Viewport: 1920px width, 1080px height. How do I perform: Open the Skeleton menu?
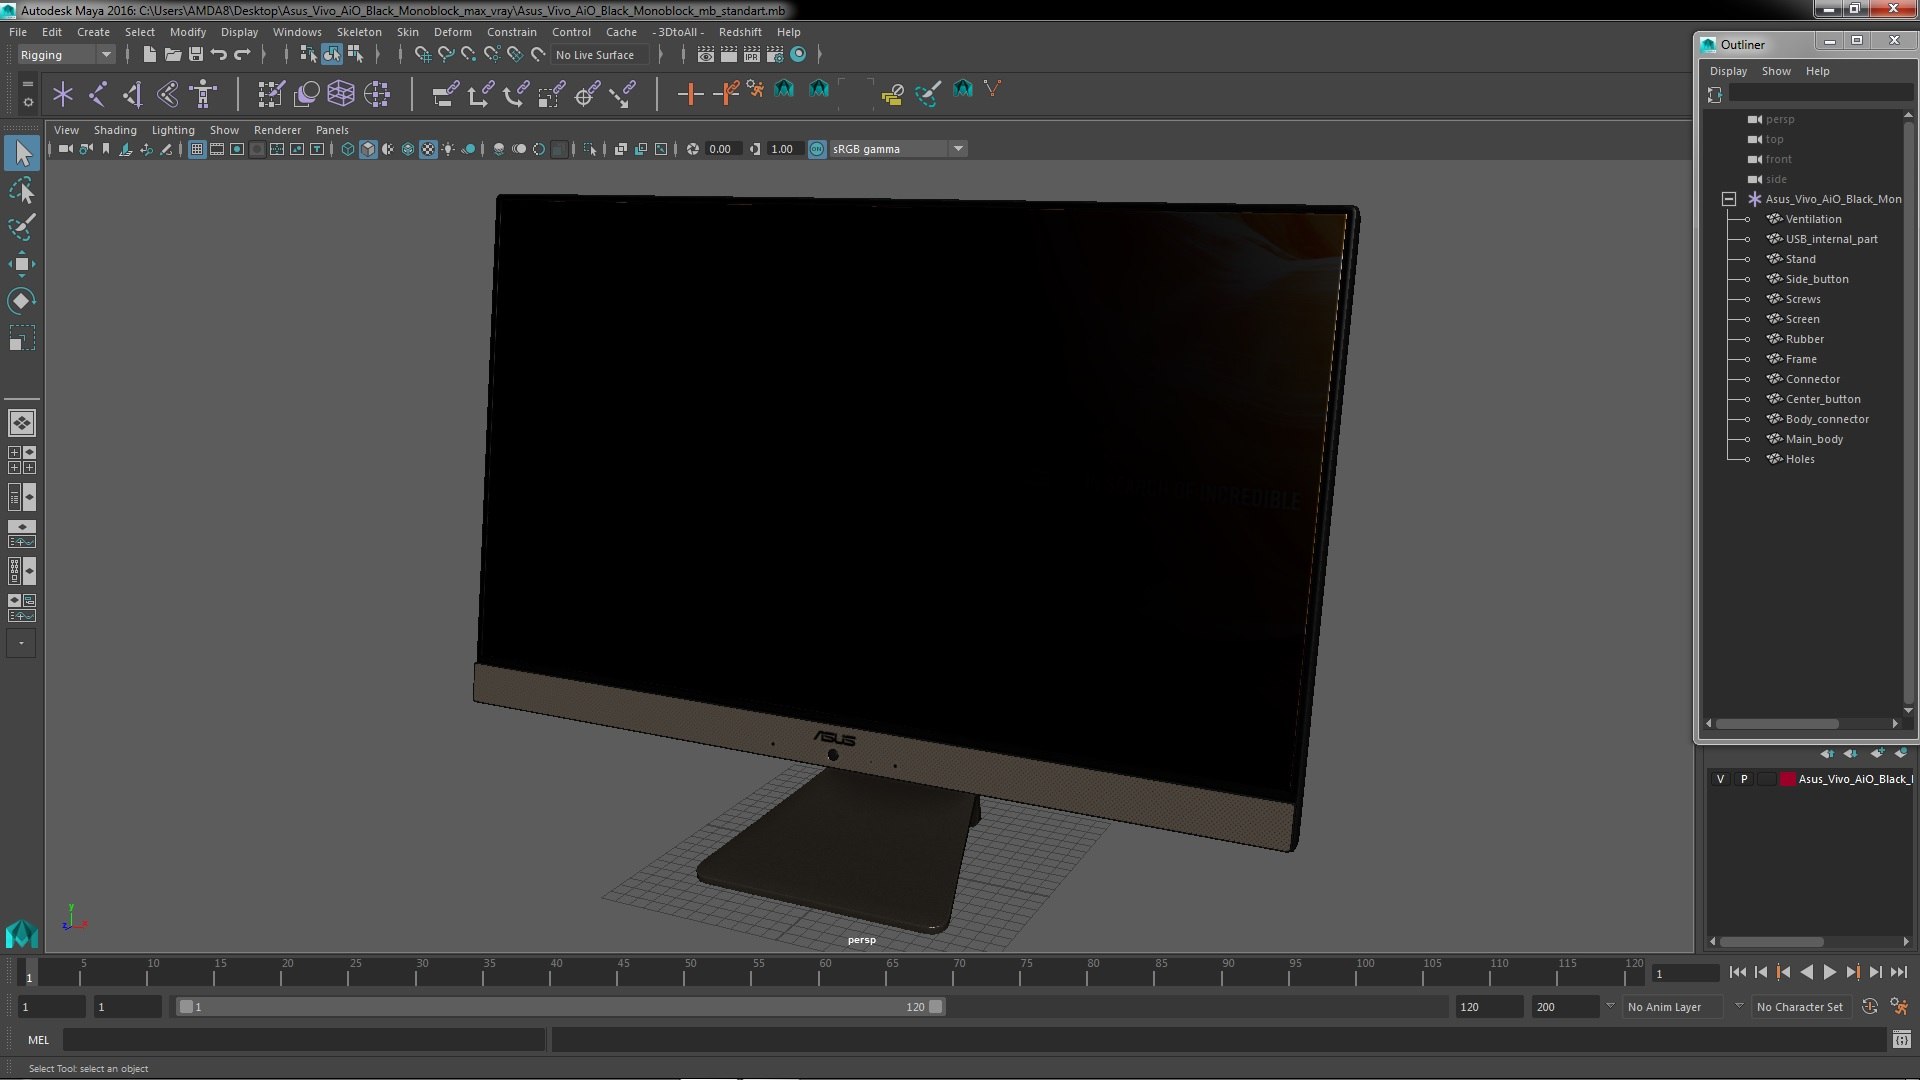(x=358, y=32)
